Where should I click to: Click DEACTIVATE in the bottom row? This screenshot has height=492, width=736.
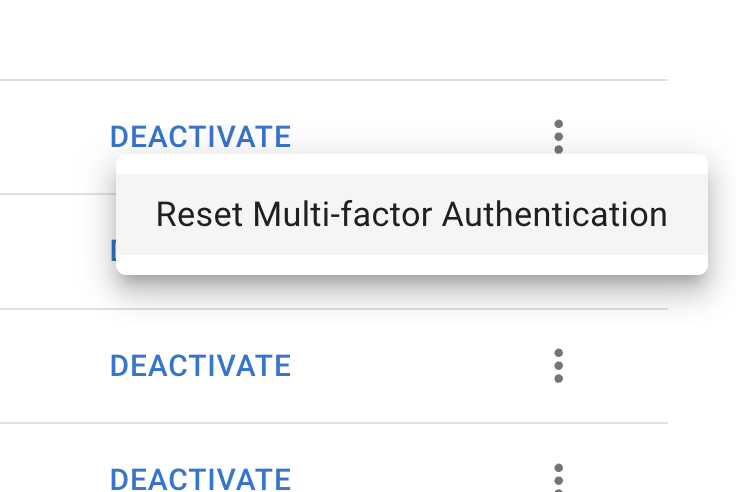(x=200, y=479)
